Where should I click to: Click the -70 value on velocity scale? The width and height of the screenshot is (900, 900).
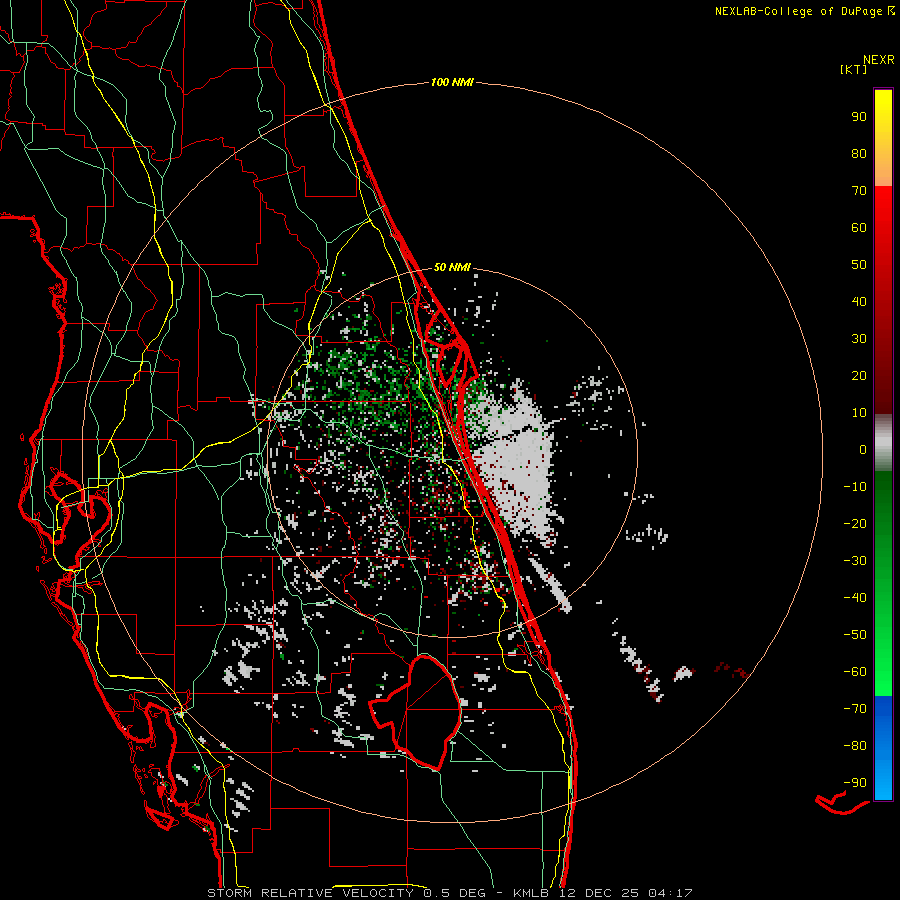tap(855, 709)
